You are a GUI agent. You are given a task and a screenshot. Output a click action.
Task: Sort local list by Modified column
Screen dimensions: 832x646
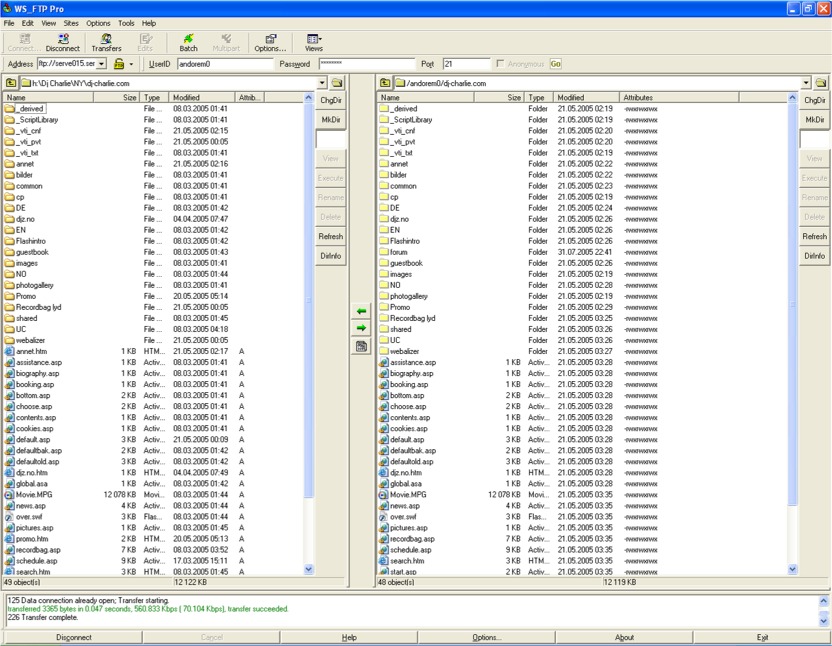(x=202, y=98)
